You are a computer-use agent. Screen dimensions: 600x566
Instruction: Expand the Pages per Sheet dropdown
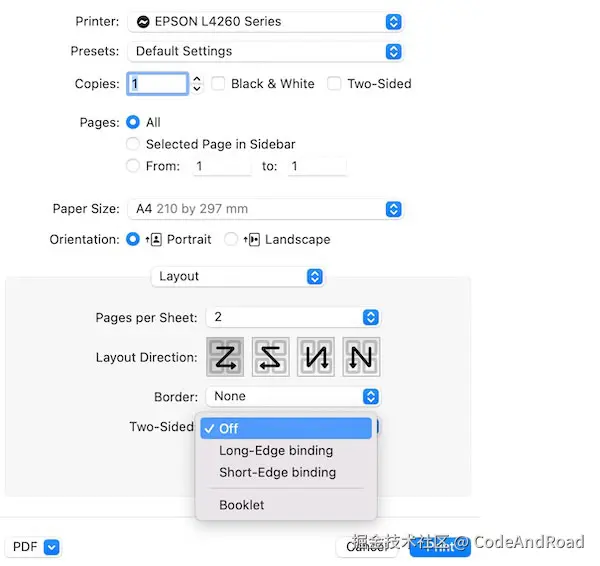(x=293, y=317)
